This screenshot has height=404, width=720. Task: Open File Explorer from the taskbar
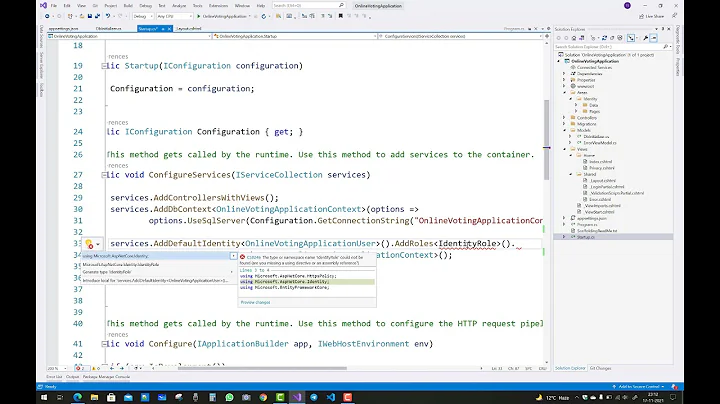click(94, 397)
